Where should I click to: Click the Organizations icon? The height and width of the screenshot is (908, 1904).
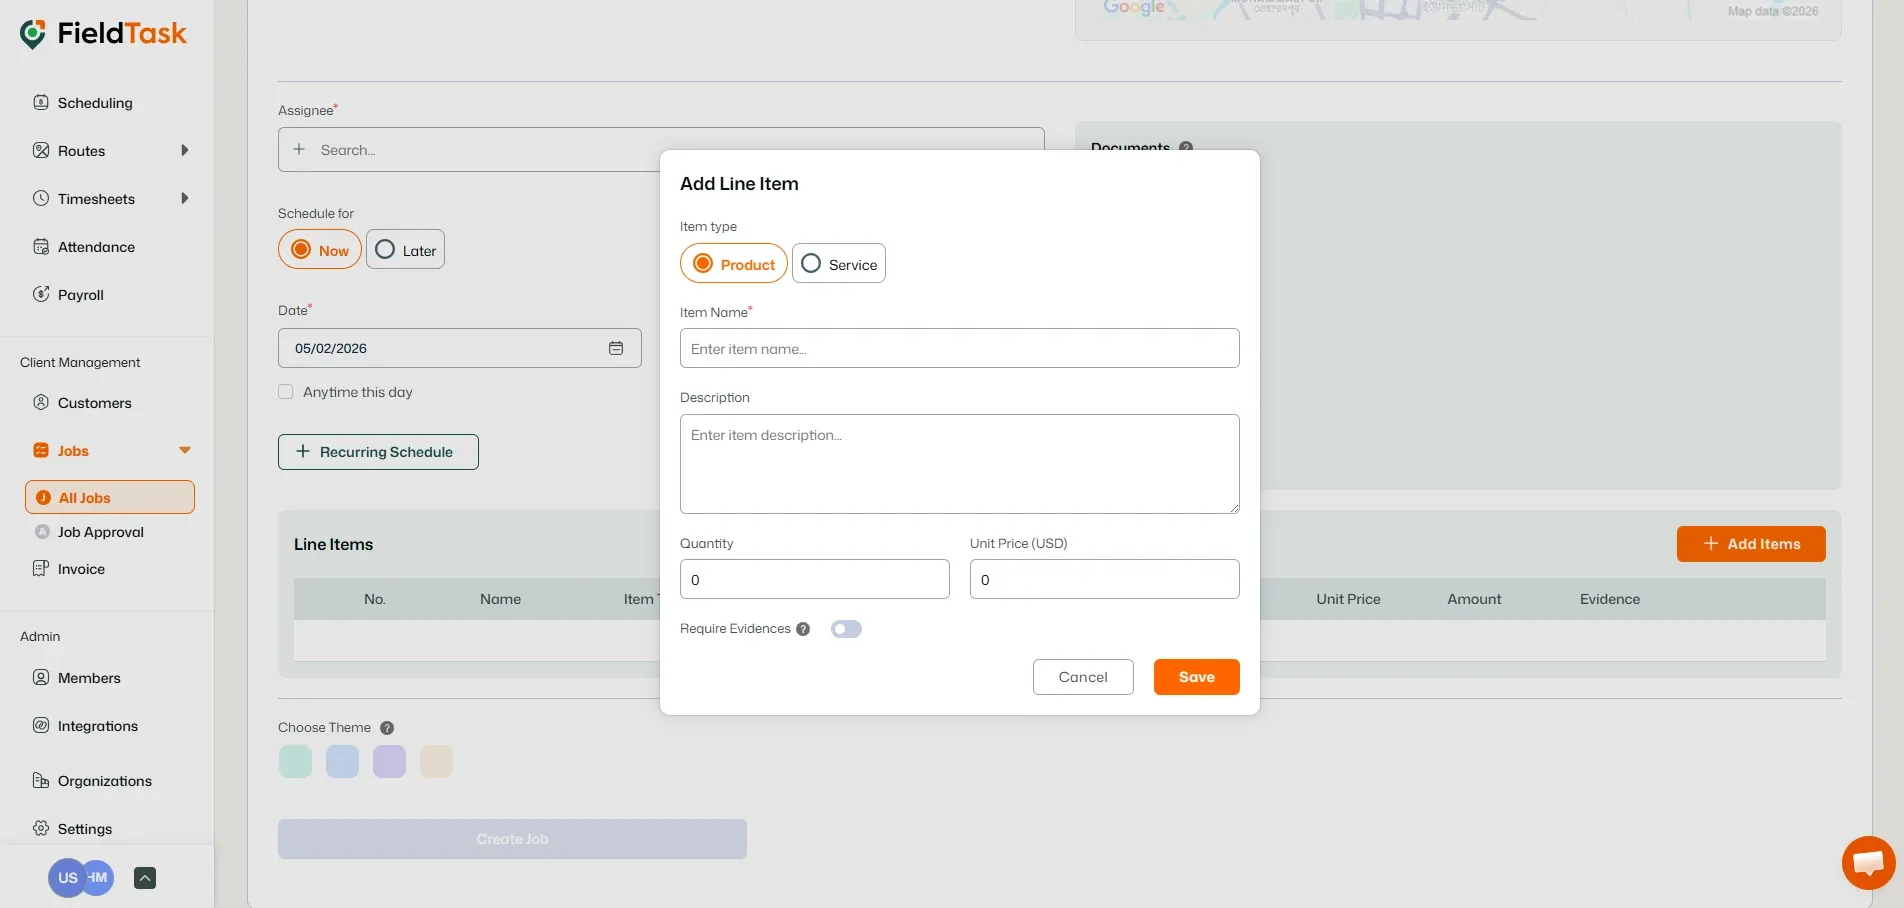(41, 780)
